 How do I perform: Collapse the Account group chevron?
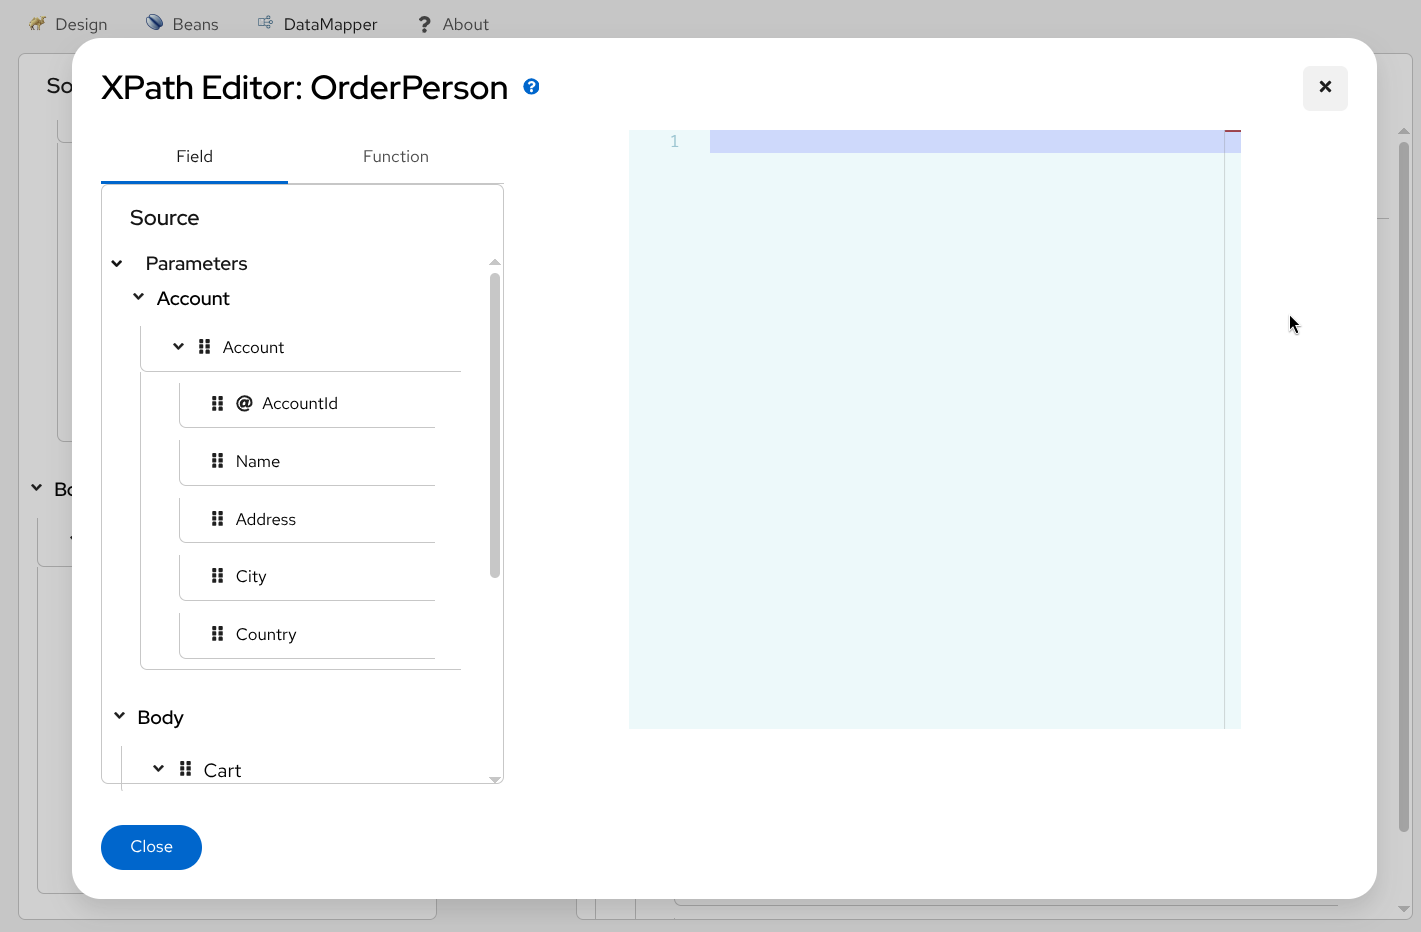pyautogui.click(x=139, y=297)
